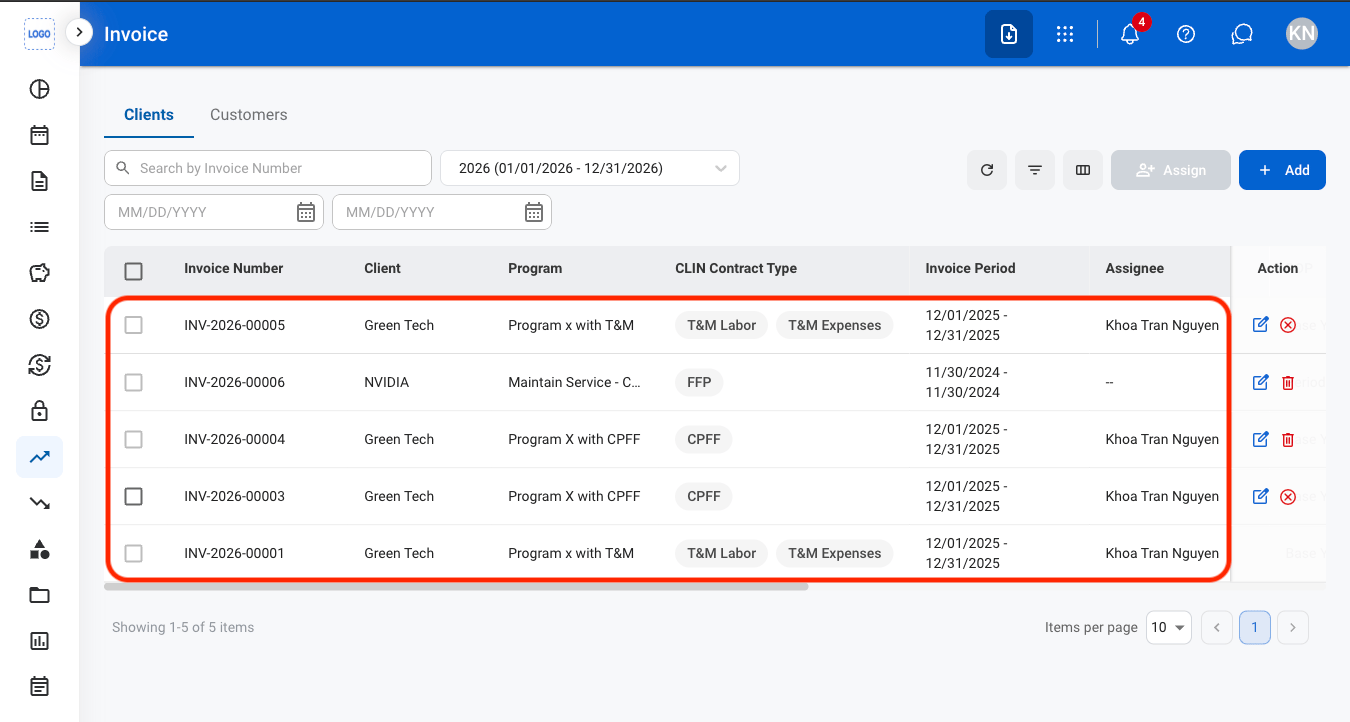This screenshot has height=722, width=1350.
Task: Open notifications bell with 4 badge
Action: (1131, 32)
